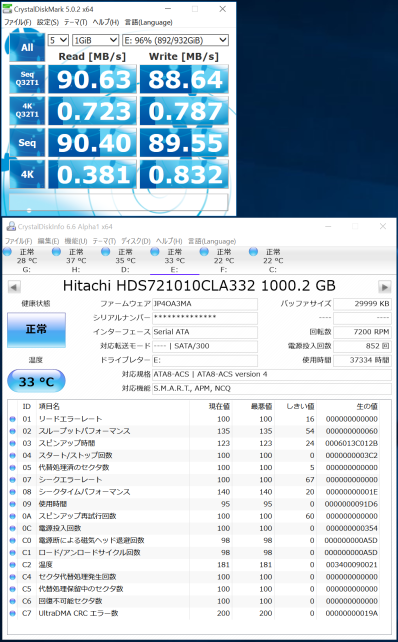The height and width of the screenshot is (642, 398).
Task: Click the power on count 852 回
Action: coord(362,346)
